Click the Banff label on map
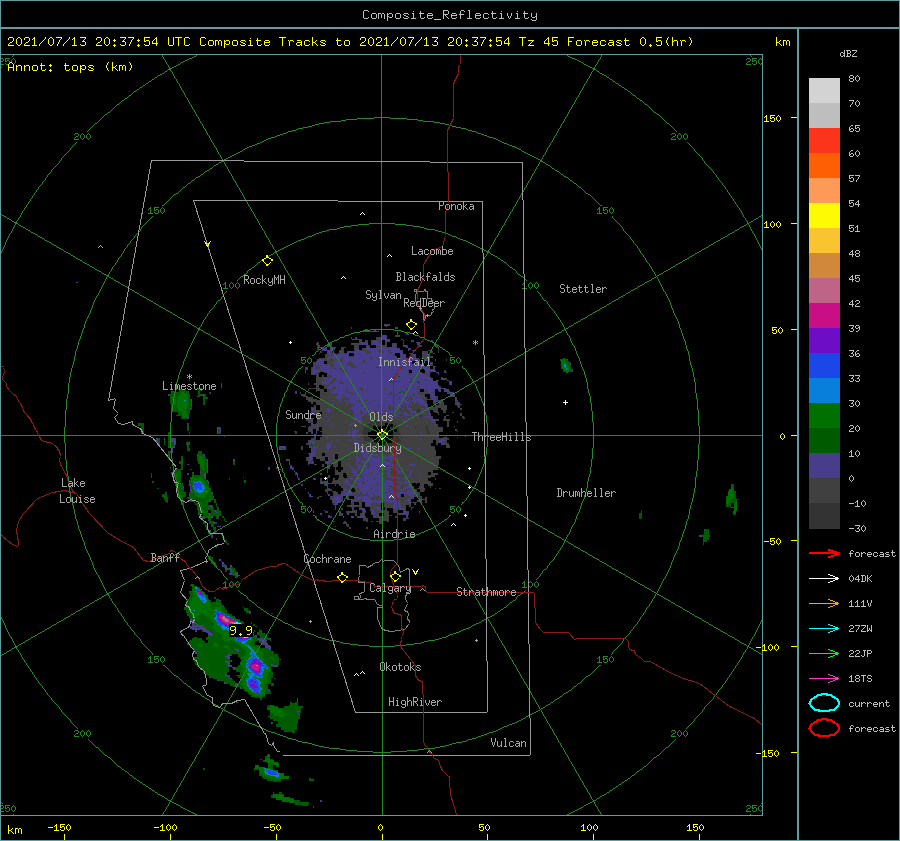This screenshot has height=841, width=900. coord(165,557)
